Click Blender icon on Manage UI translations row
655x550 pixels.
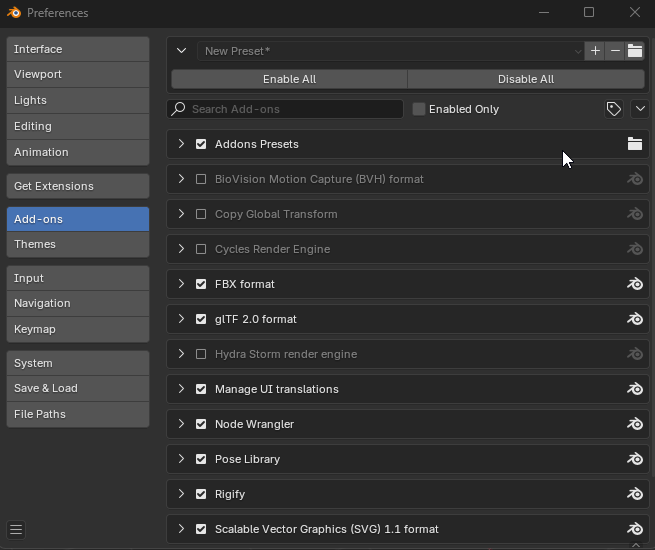point(635,389)
